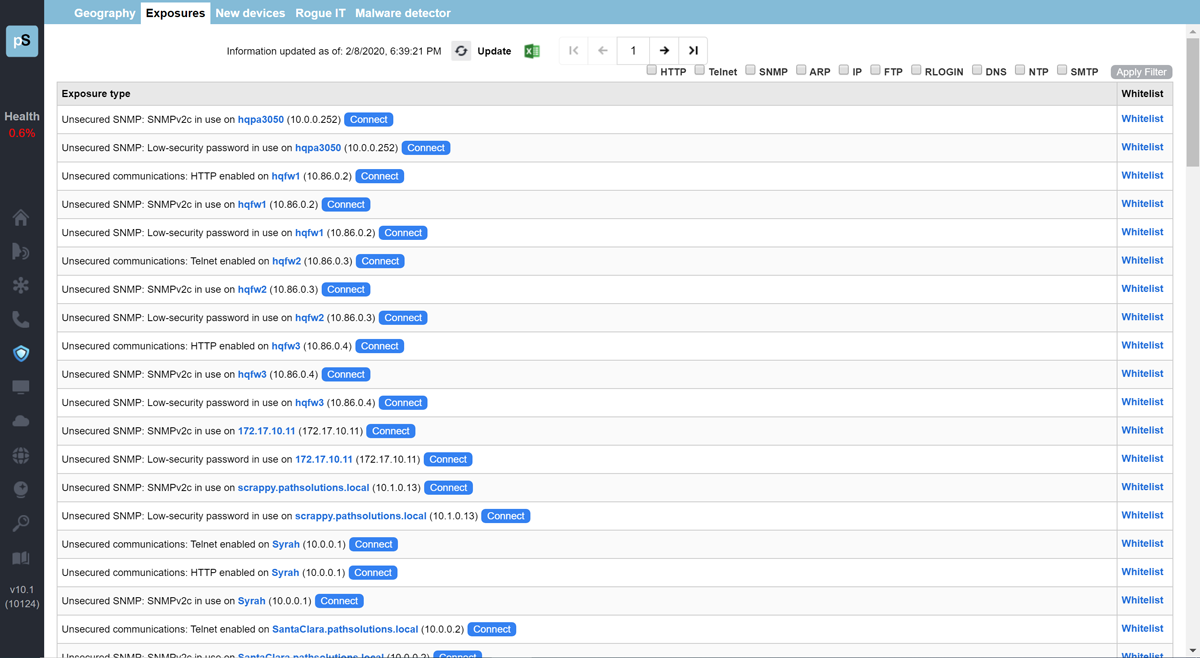Image resolution: width=1200 pixels, height=658 pixels.
Task: Click the page number input field
Action: tap(633, 51)
